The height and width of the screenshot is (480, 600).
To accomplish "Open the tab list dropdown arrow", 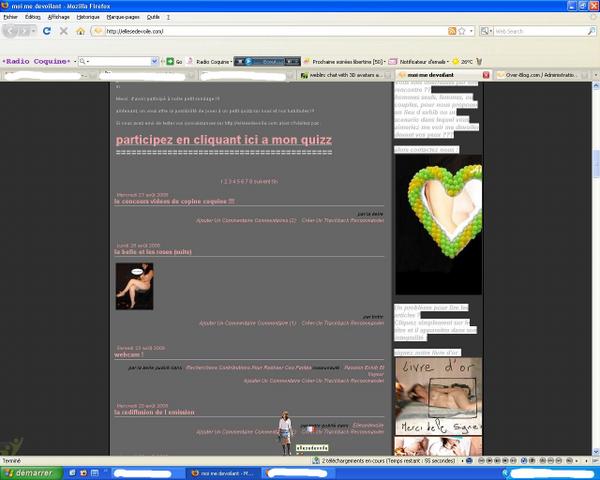I will click(595, 75).
